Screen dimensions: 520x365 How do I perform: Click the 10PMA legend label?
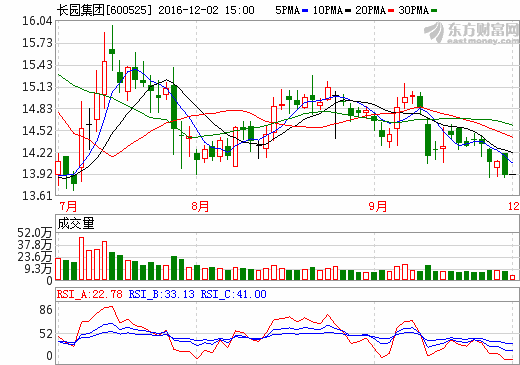[328, 10]
